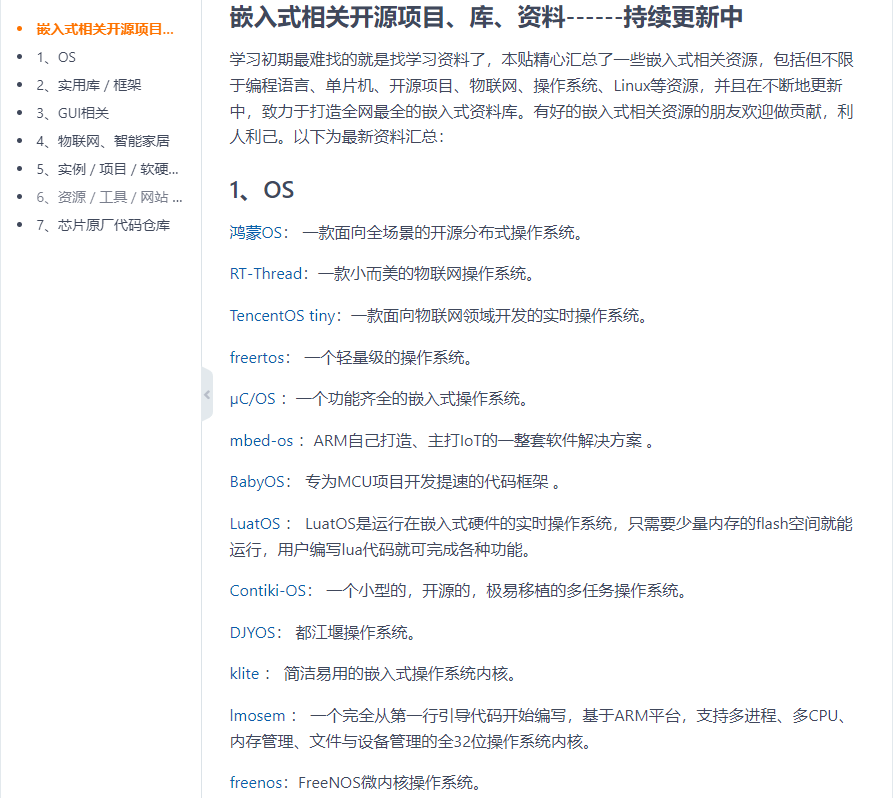The height and width of the screenshot is (798, 894).
Task: Click the page title 嵌入式相关开源项目、库、资料
Action: click(486, 17)
